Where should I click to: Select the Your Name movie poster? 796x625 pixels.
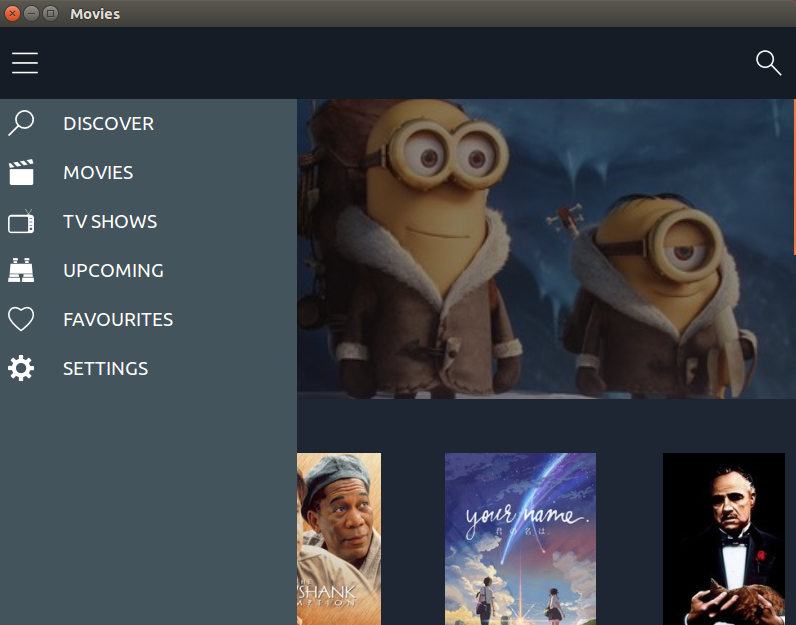(520, 539)
